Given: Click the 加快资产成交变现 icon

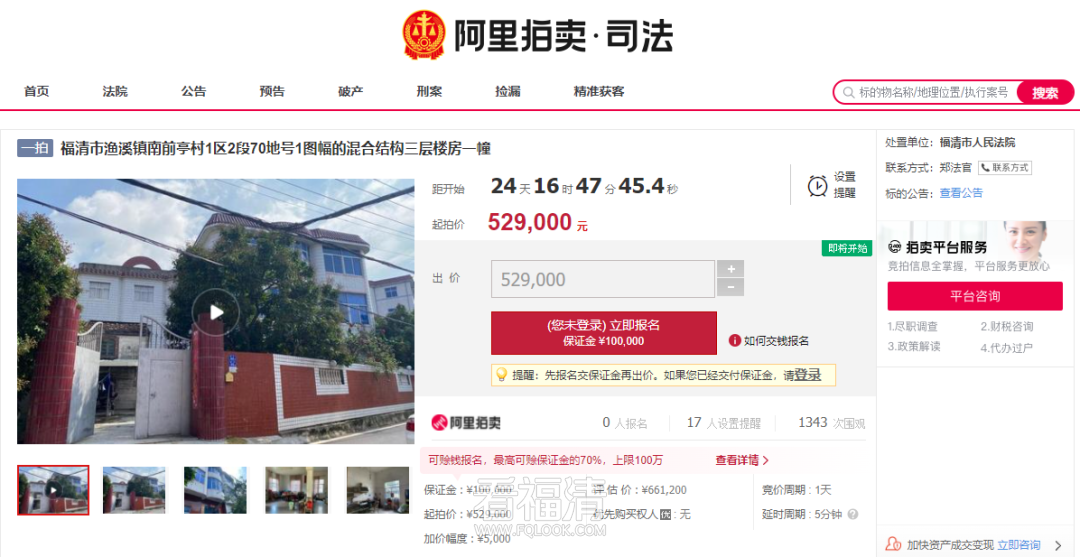Looking at the screenshot, I should click(x=893, y=545).
